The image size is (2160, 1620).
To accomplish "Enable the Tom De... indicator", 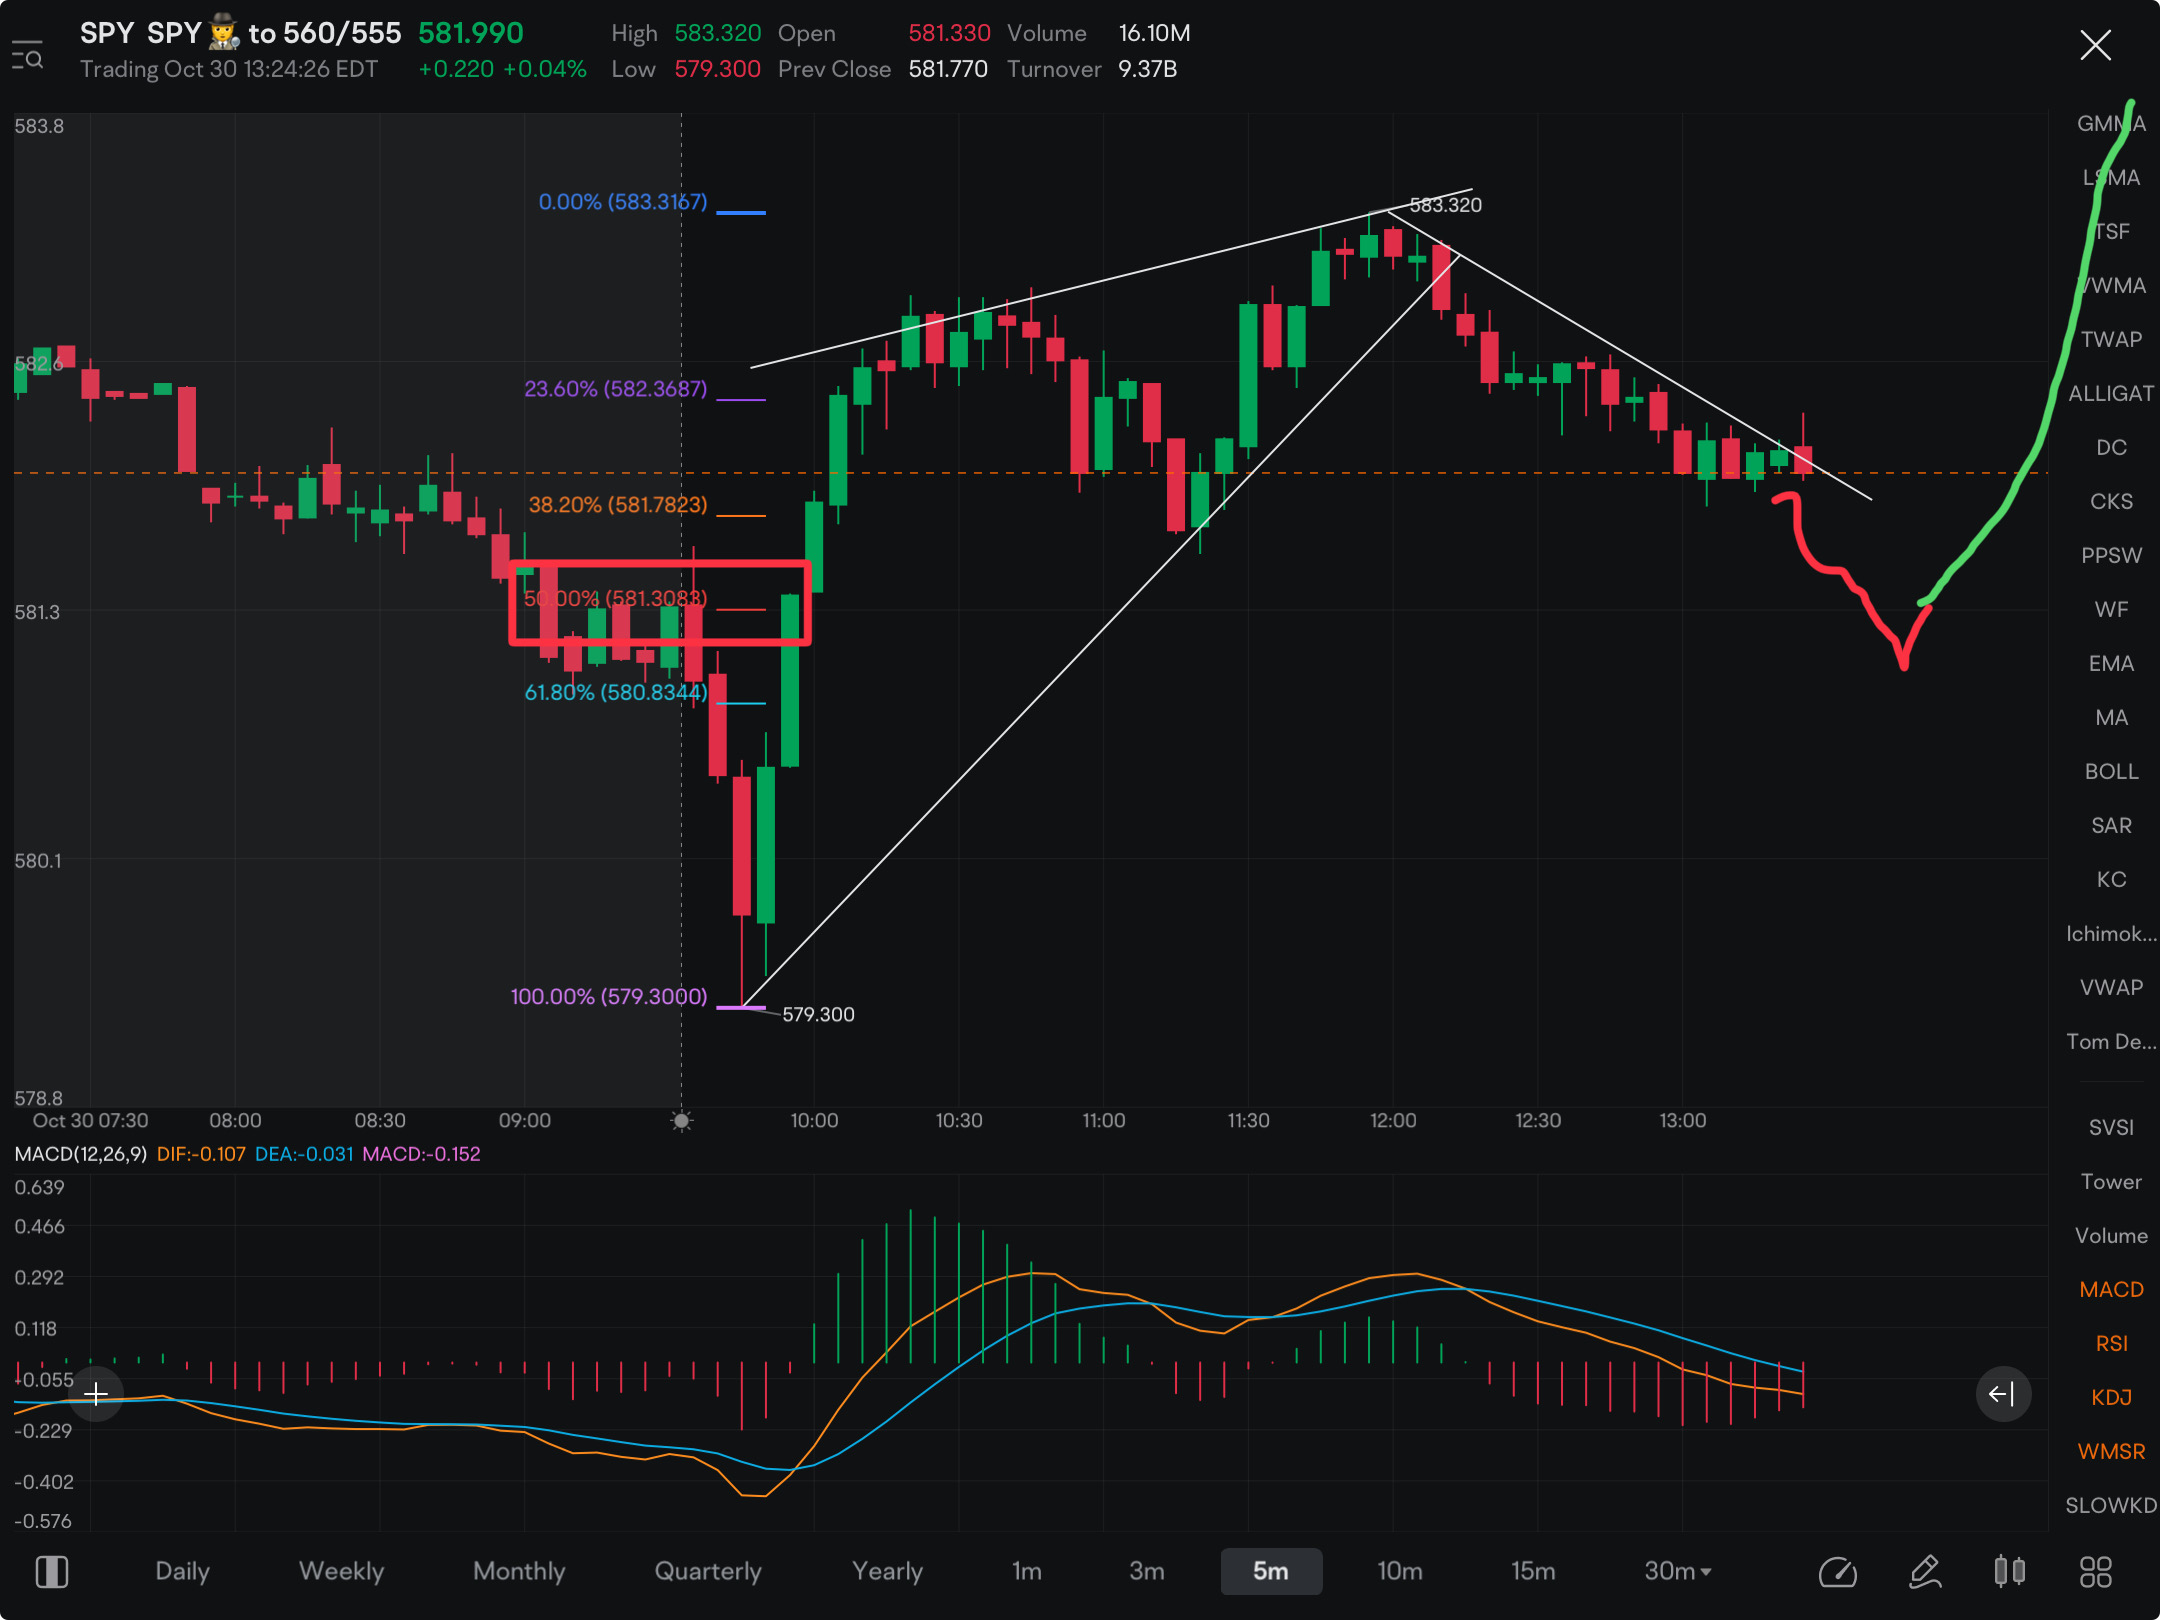I will [2111, 1042].
